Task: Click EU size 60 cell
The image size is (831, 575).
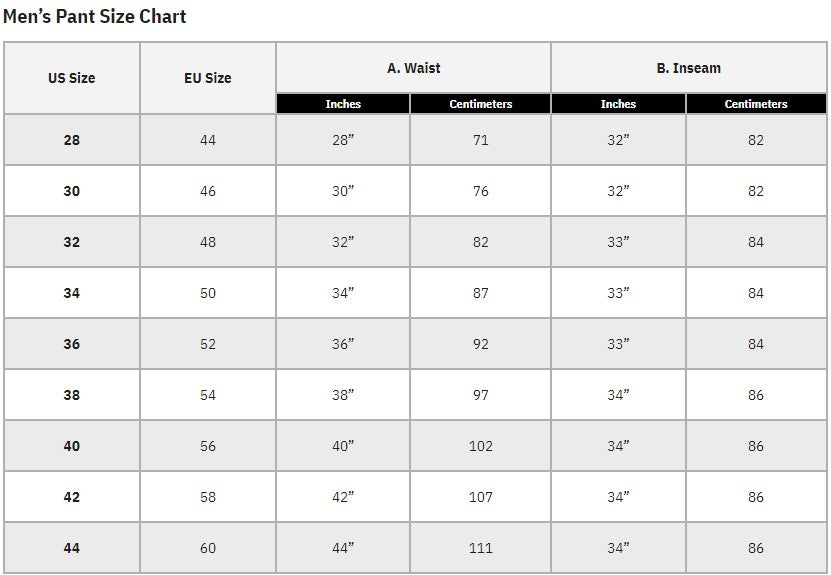Action: pos(208,548)
